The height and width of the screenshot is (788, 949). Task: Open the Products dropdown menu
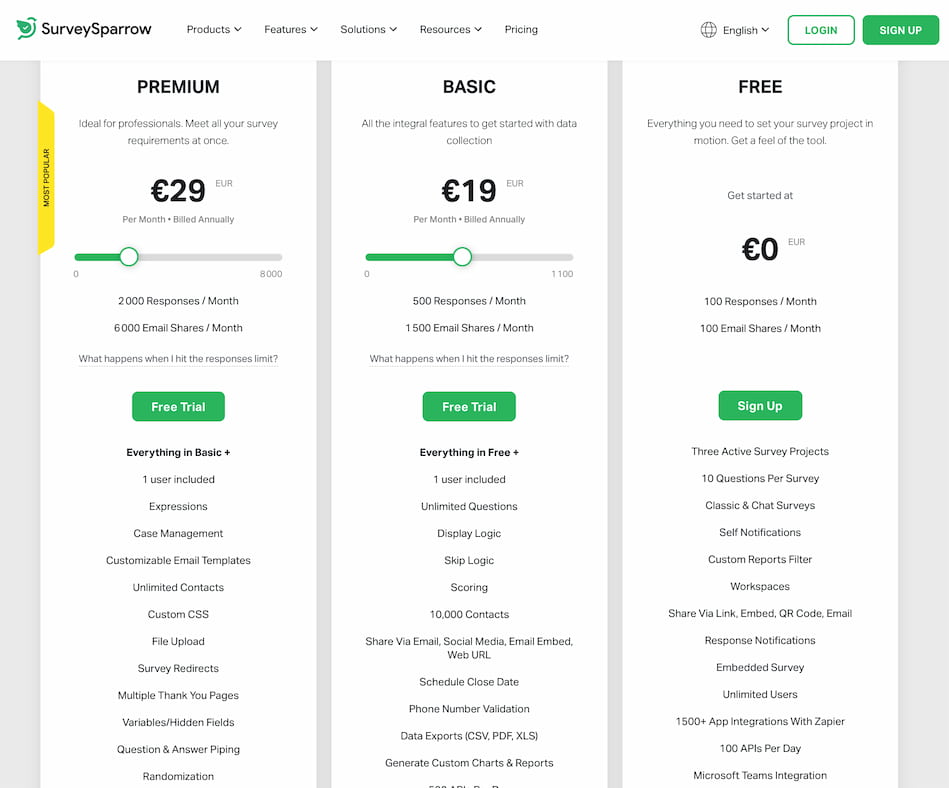click(213, 30)
